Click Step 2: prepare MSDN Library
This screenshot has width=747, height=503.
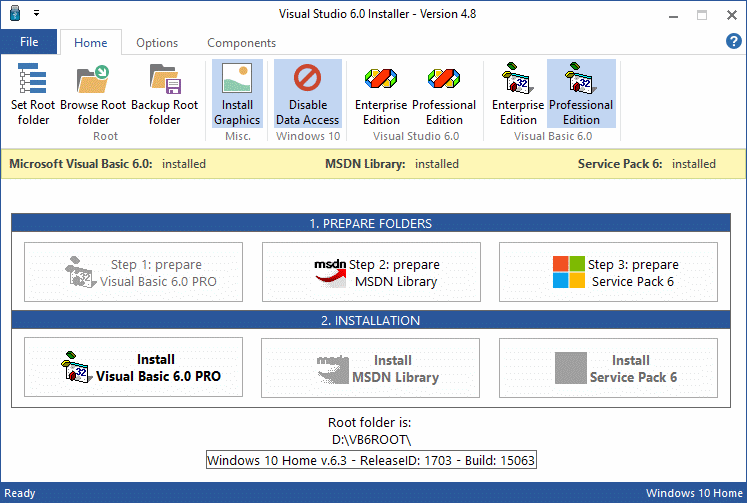point(371,272)
